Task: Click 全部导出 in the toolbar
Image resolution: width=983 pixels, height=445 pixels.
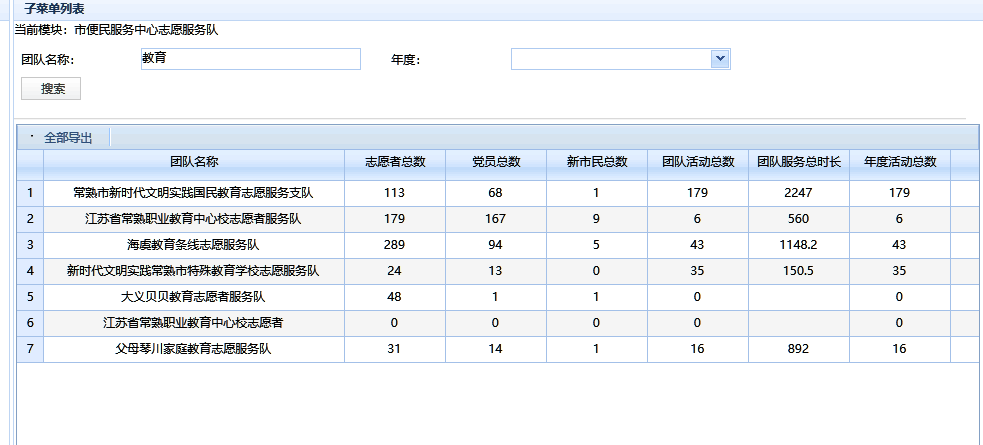Action: (x=68, y=138)
